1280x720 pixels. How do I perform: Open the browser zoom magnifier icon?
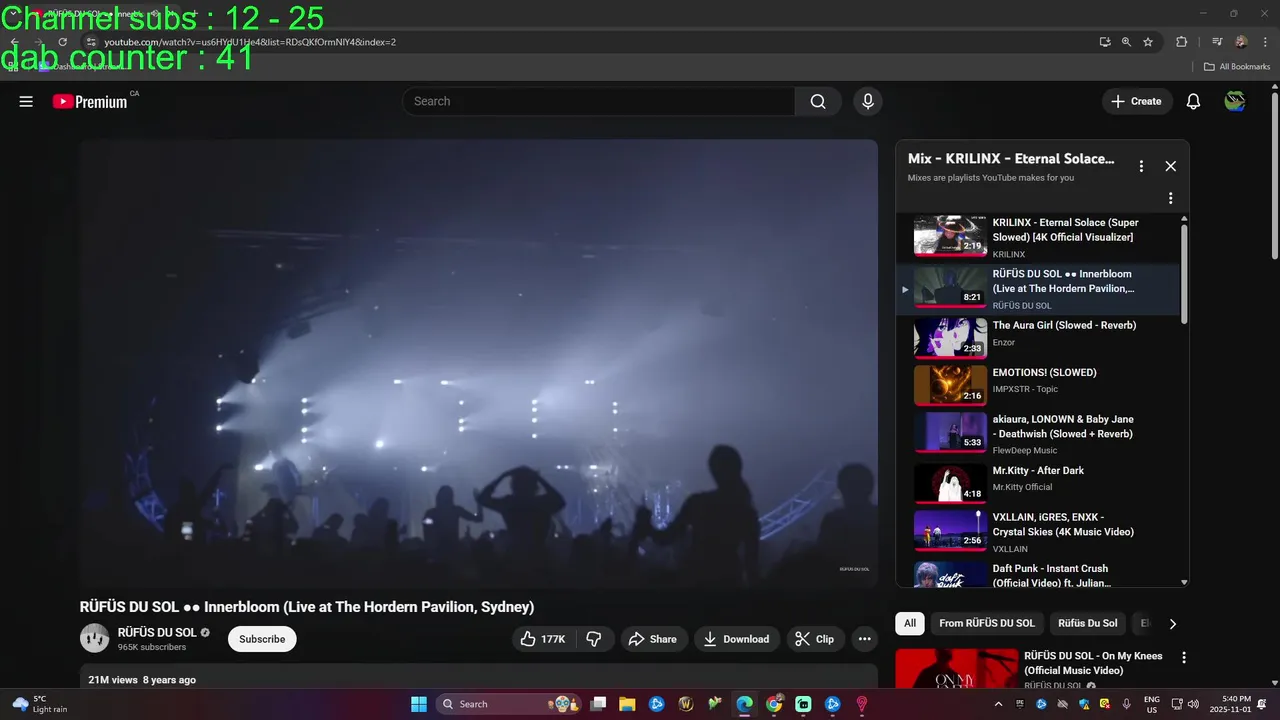point(1126,42)
